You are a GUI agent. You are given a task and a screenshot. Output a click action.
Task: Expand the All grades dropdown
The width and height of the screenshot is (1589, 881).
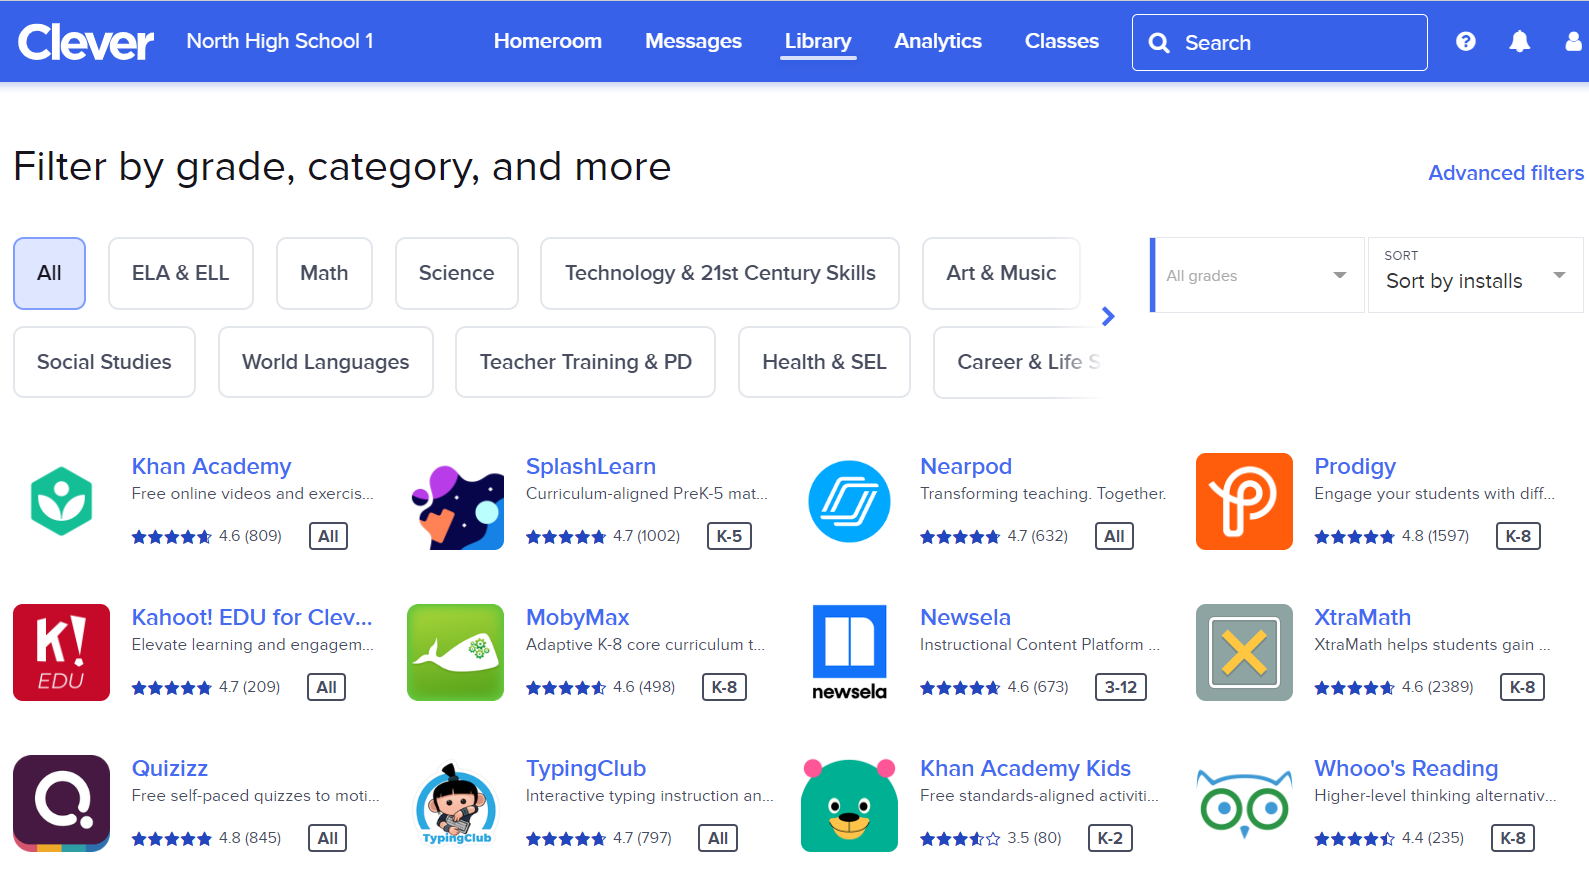[1257, 275]
